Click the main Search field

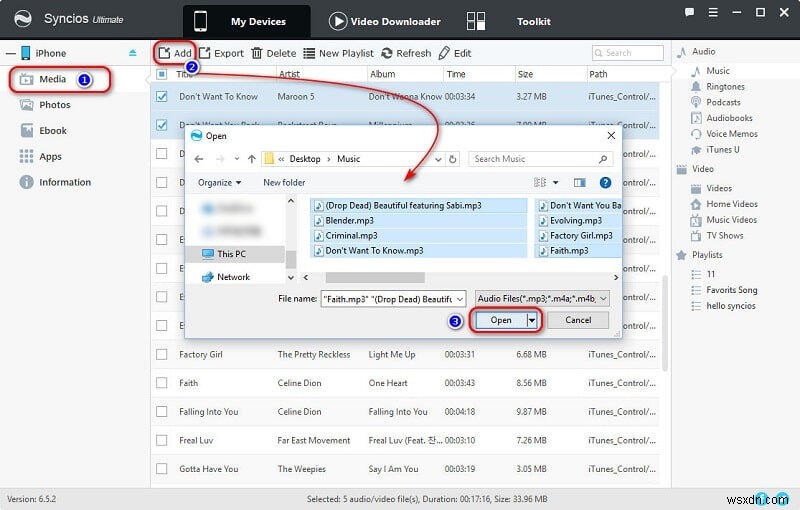[x=628, y=53]
